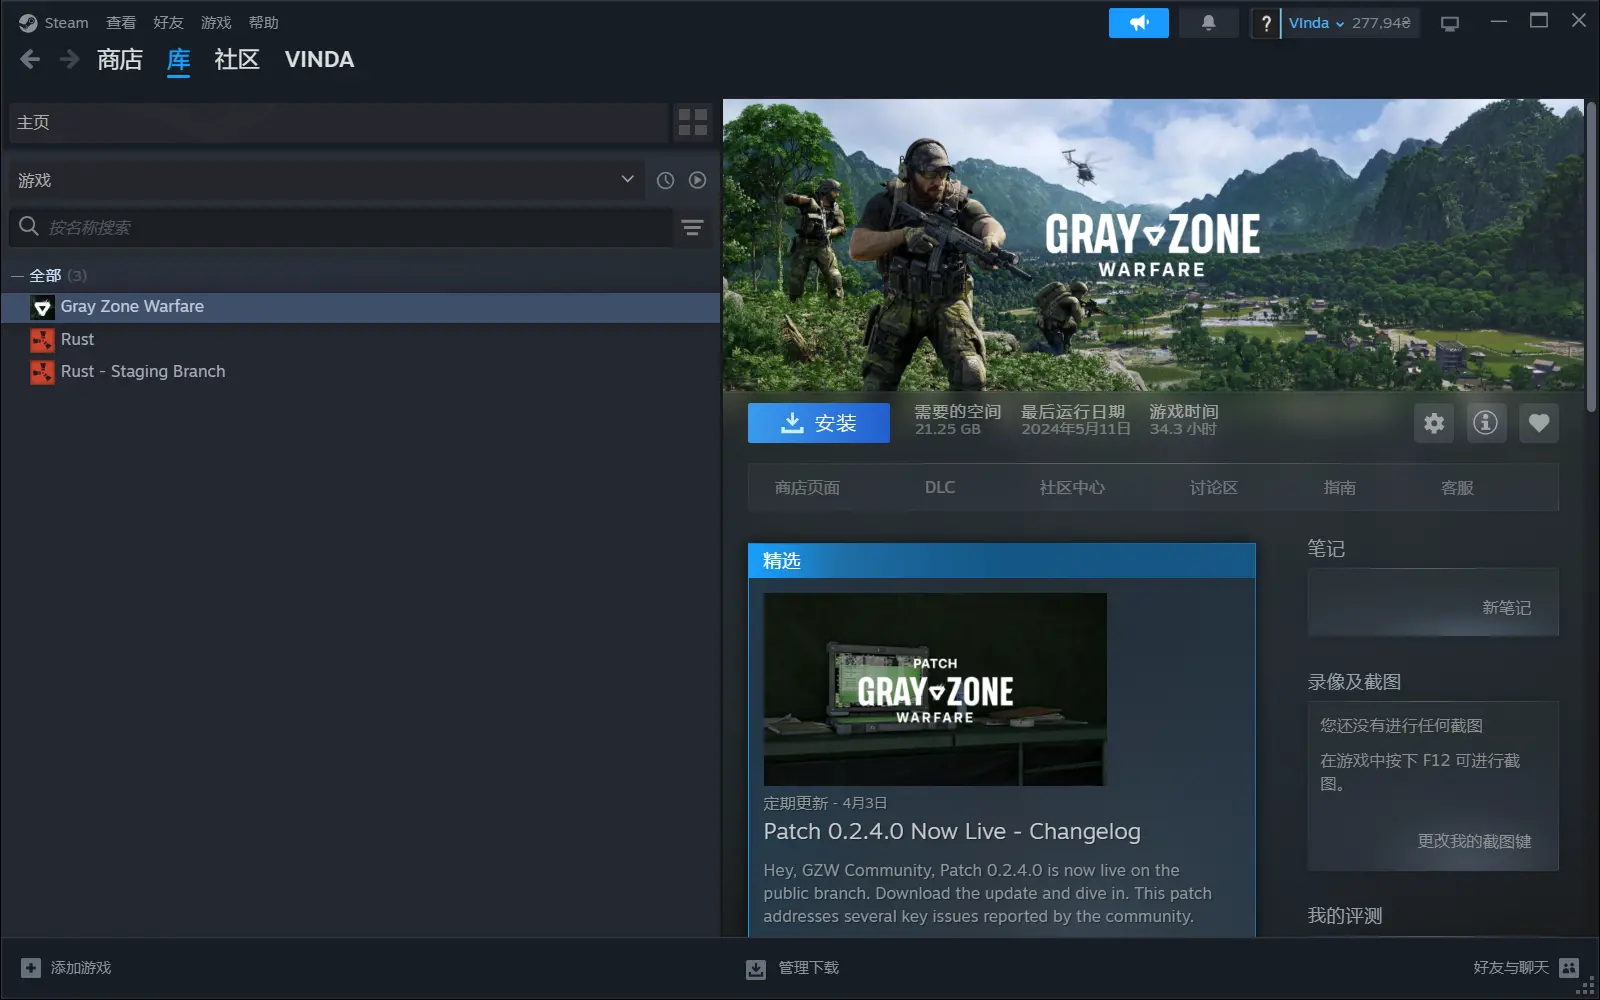Switch to the DLC tab
This screenshot has width=1600, height=1000.
939,487
